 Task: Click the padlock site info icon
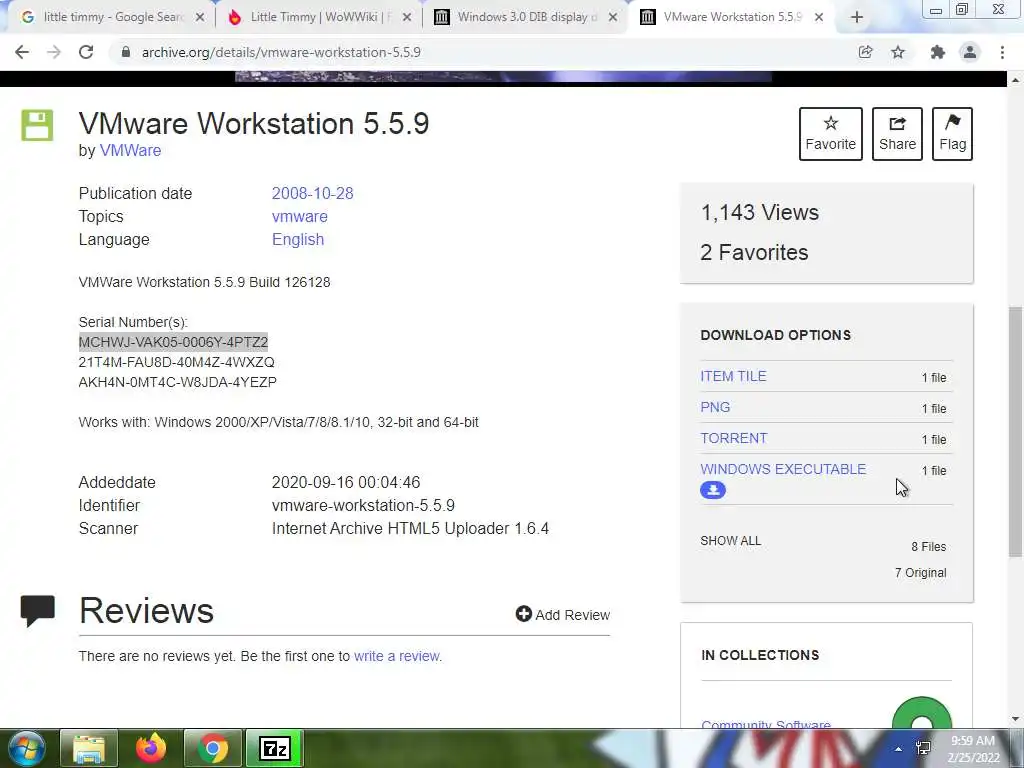coord(126,52)
